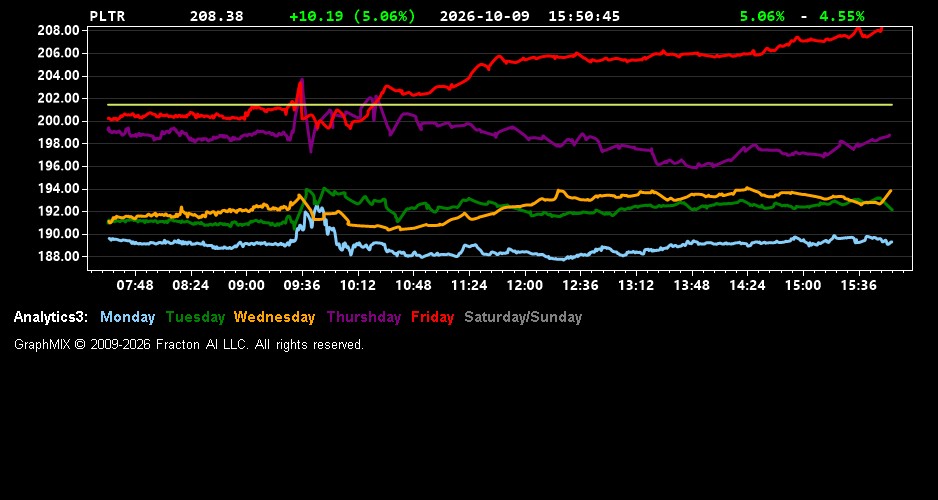Click the Analytics3 label
This screenshot has width=938, height=500.
51,317
